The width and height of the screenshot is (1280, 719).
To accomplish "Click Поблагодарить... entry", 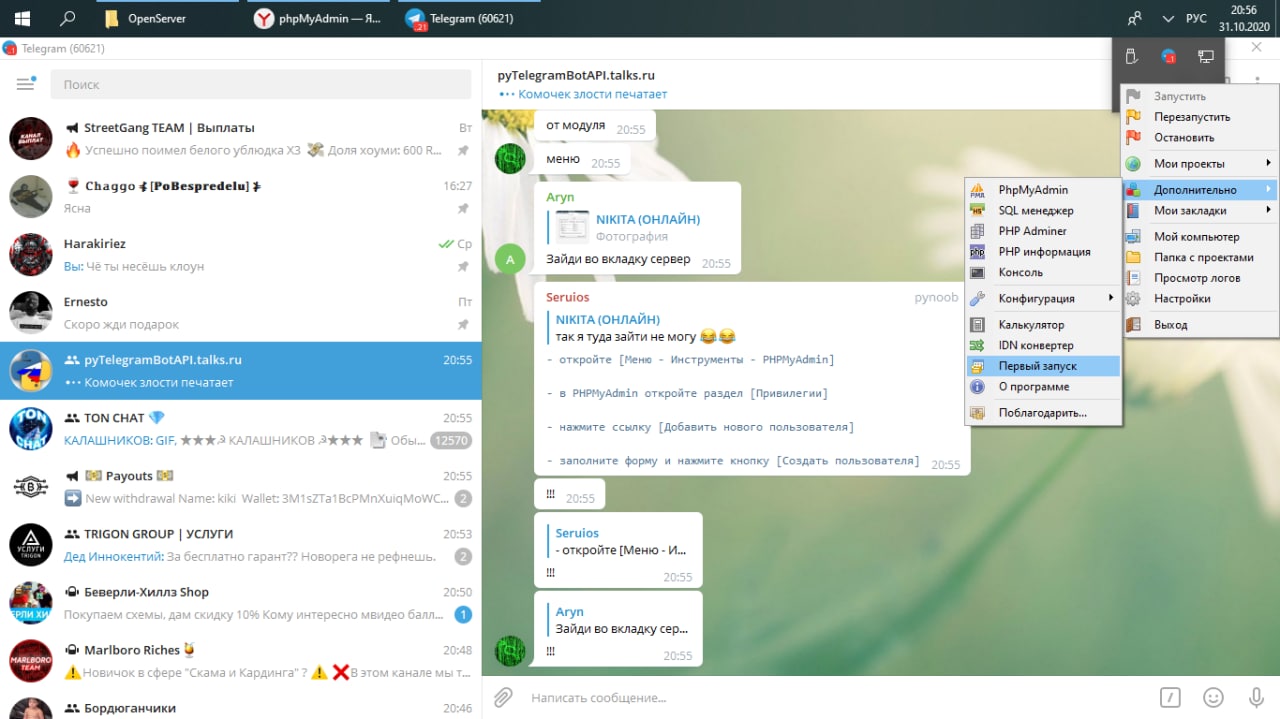I will 1043,413.
